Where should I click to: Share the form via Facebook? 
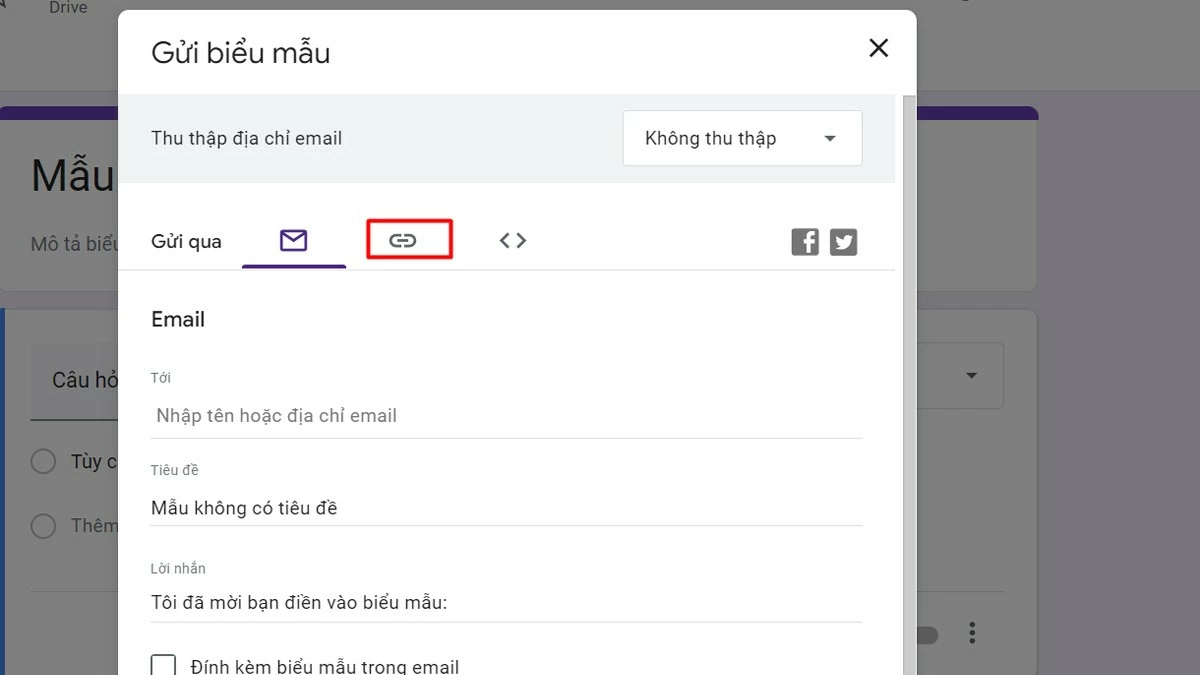pyautogui.click(x=804, y=241)
